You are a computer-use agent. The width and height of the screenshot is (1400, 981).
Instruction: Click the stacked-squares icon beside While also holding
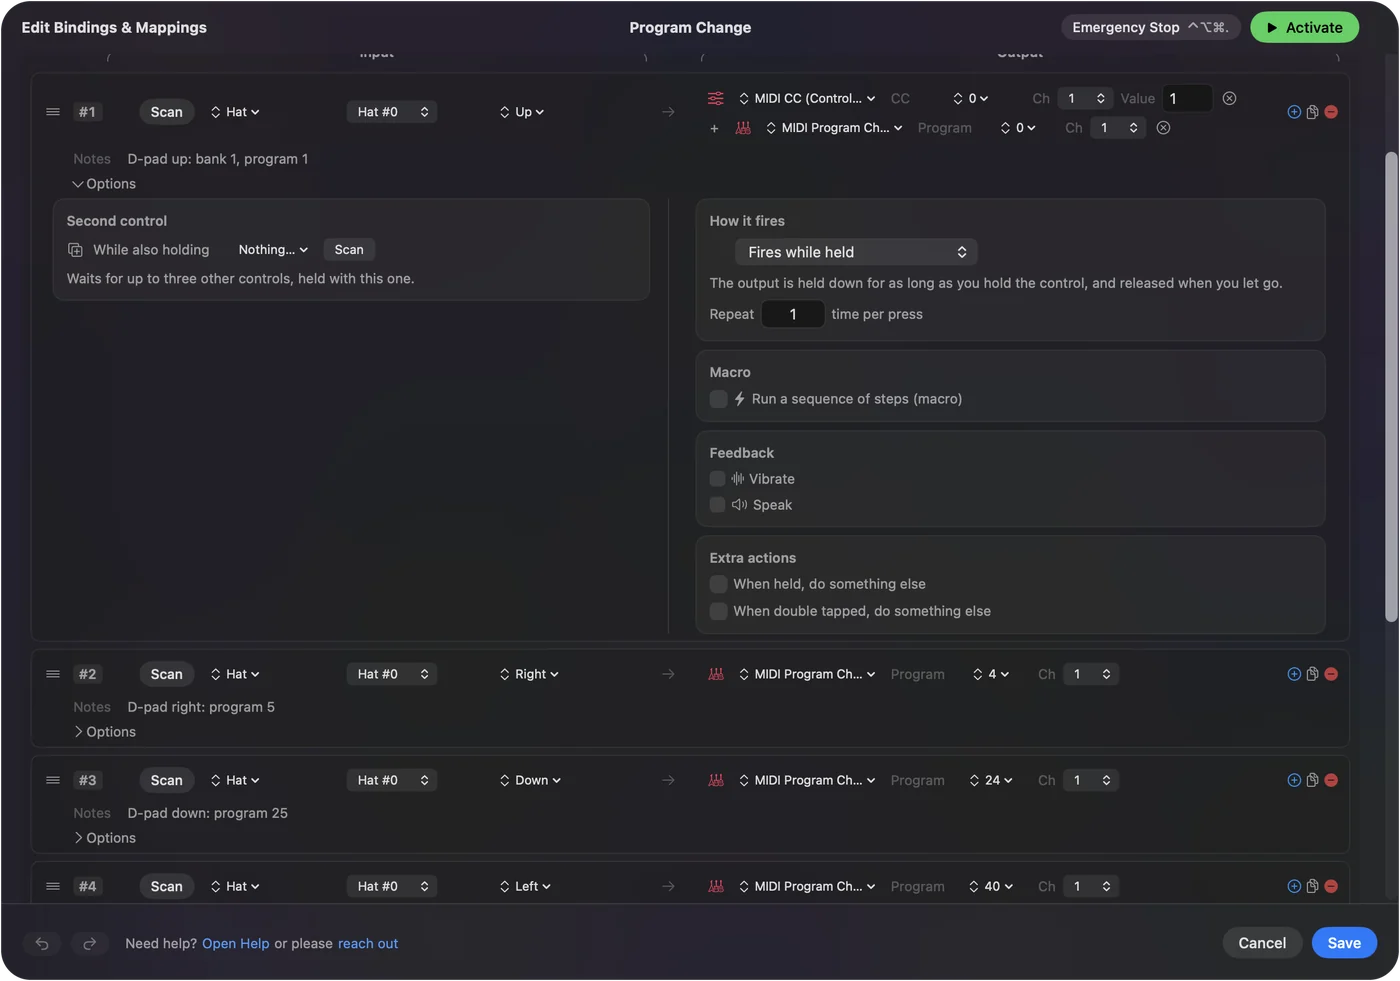click(75, 250)
